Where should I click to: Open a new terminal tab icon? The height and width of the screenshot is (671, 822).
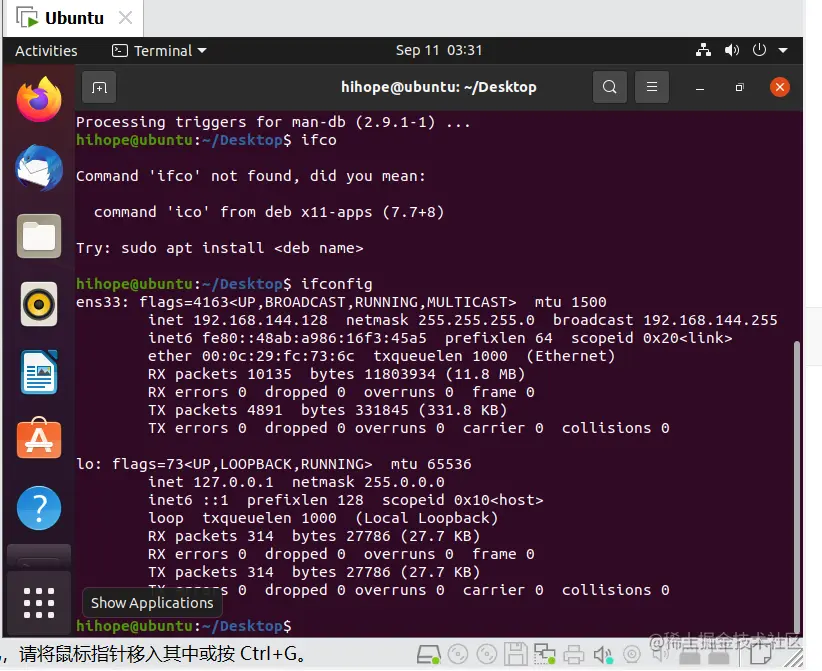point(98,87)
